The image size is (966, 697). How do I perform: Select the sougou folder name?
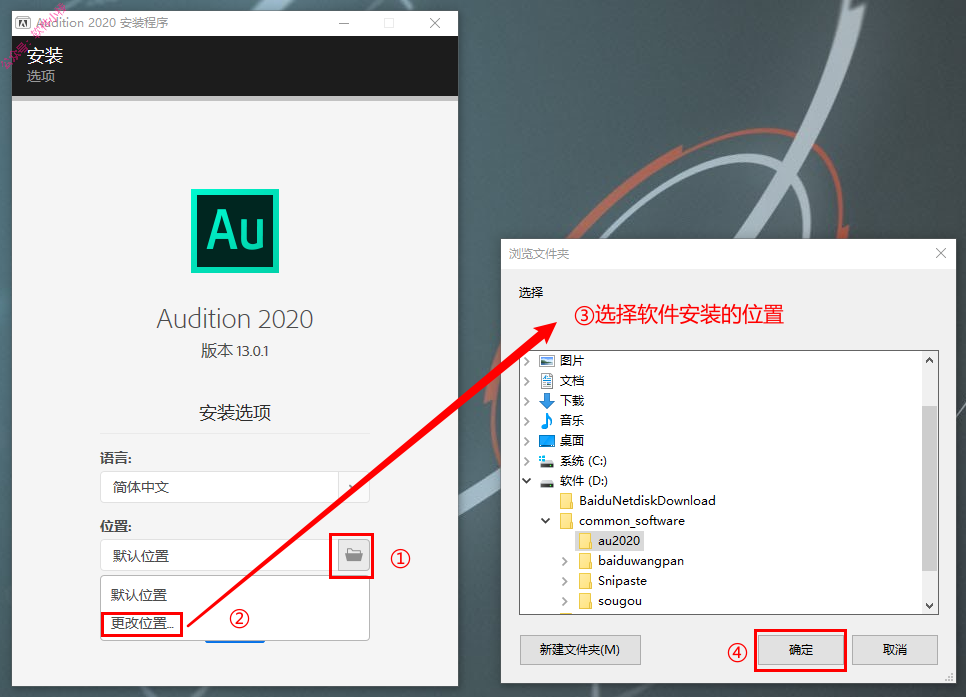620,601
